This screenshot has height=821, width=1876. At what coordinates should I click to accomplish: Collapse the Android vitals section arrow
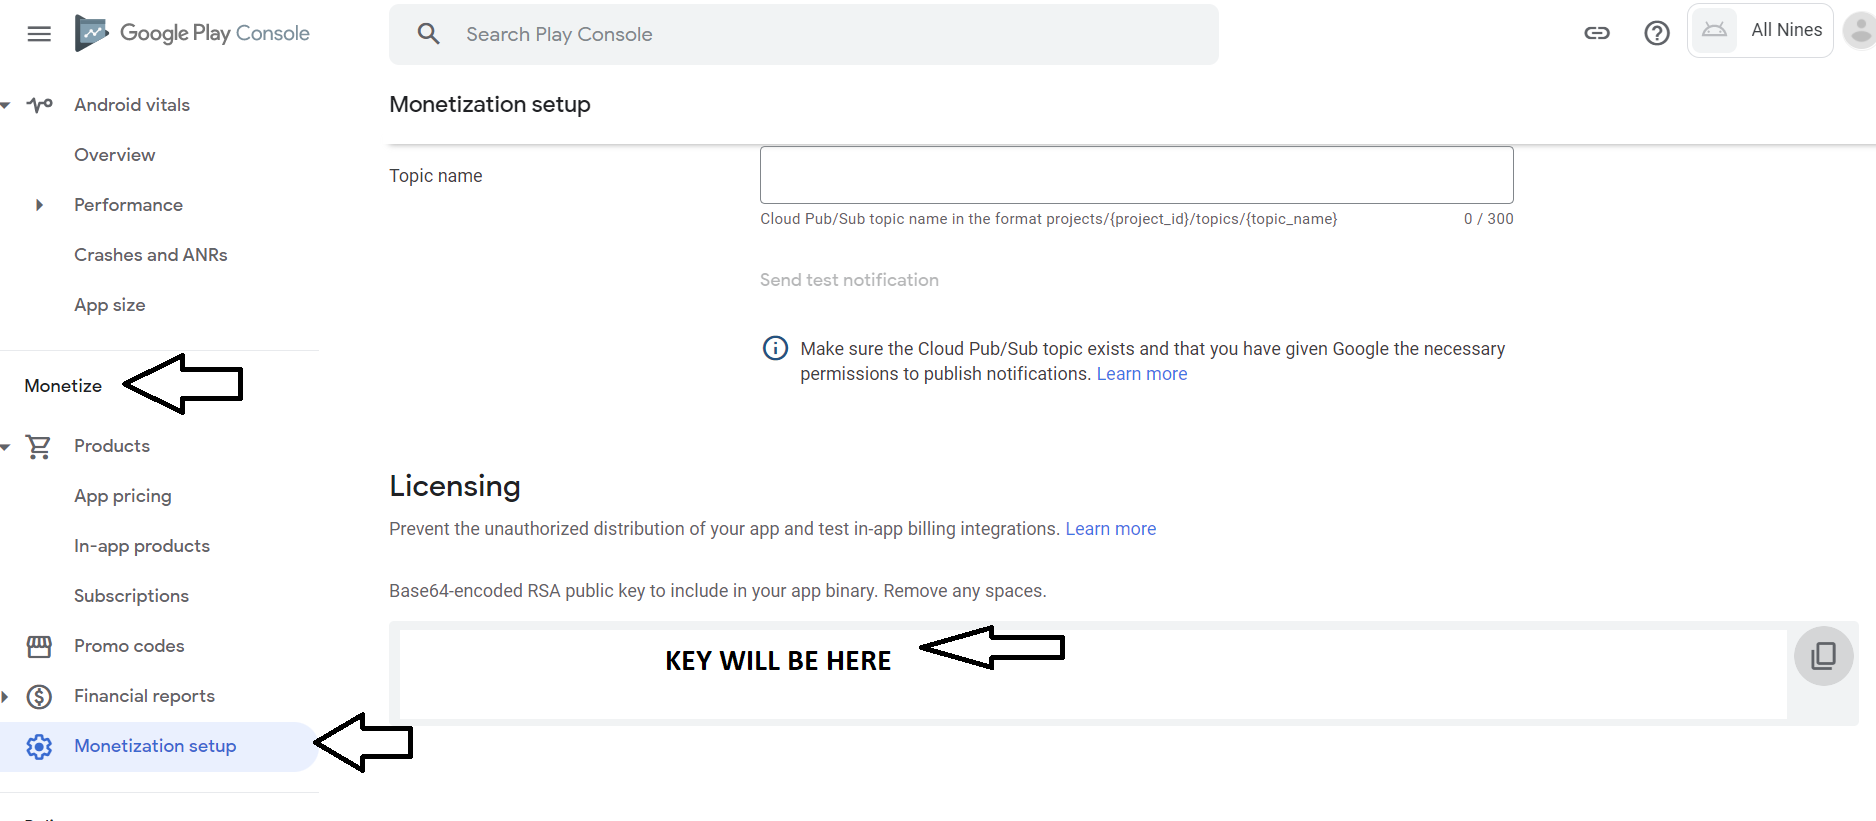[x=6, y=105]
